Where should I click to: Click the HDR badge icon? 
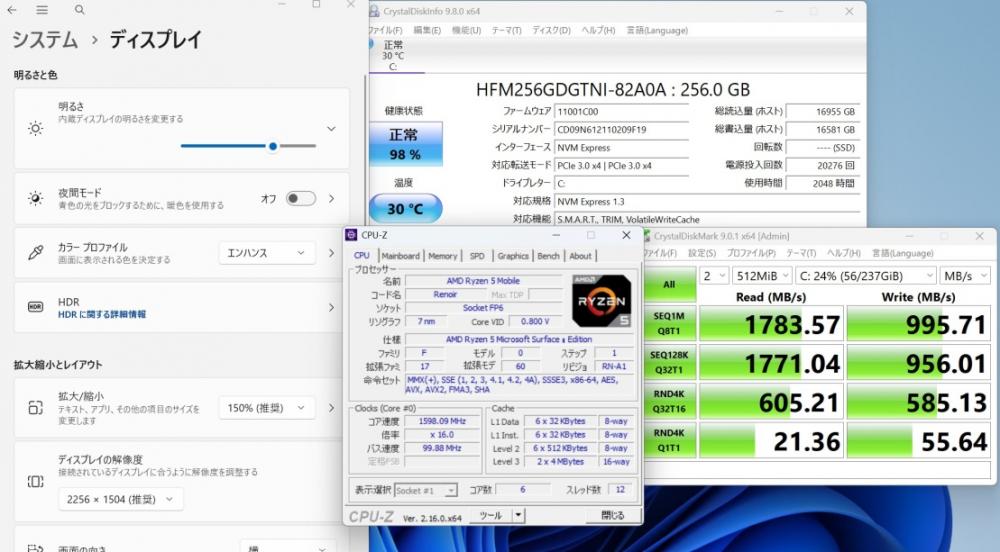36,307
